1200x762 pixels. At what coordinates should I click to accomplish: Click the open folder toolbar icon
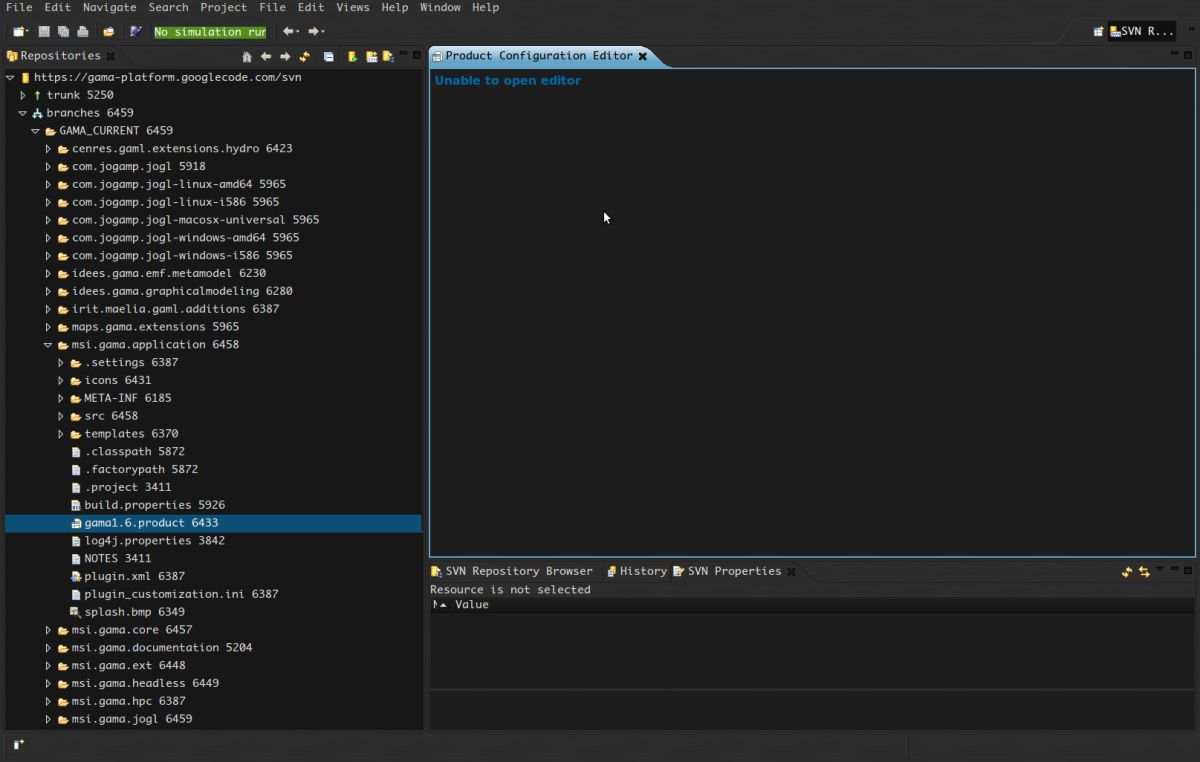(108, 32)
